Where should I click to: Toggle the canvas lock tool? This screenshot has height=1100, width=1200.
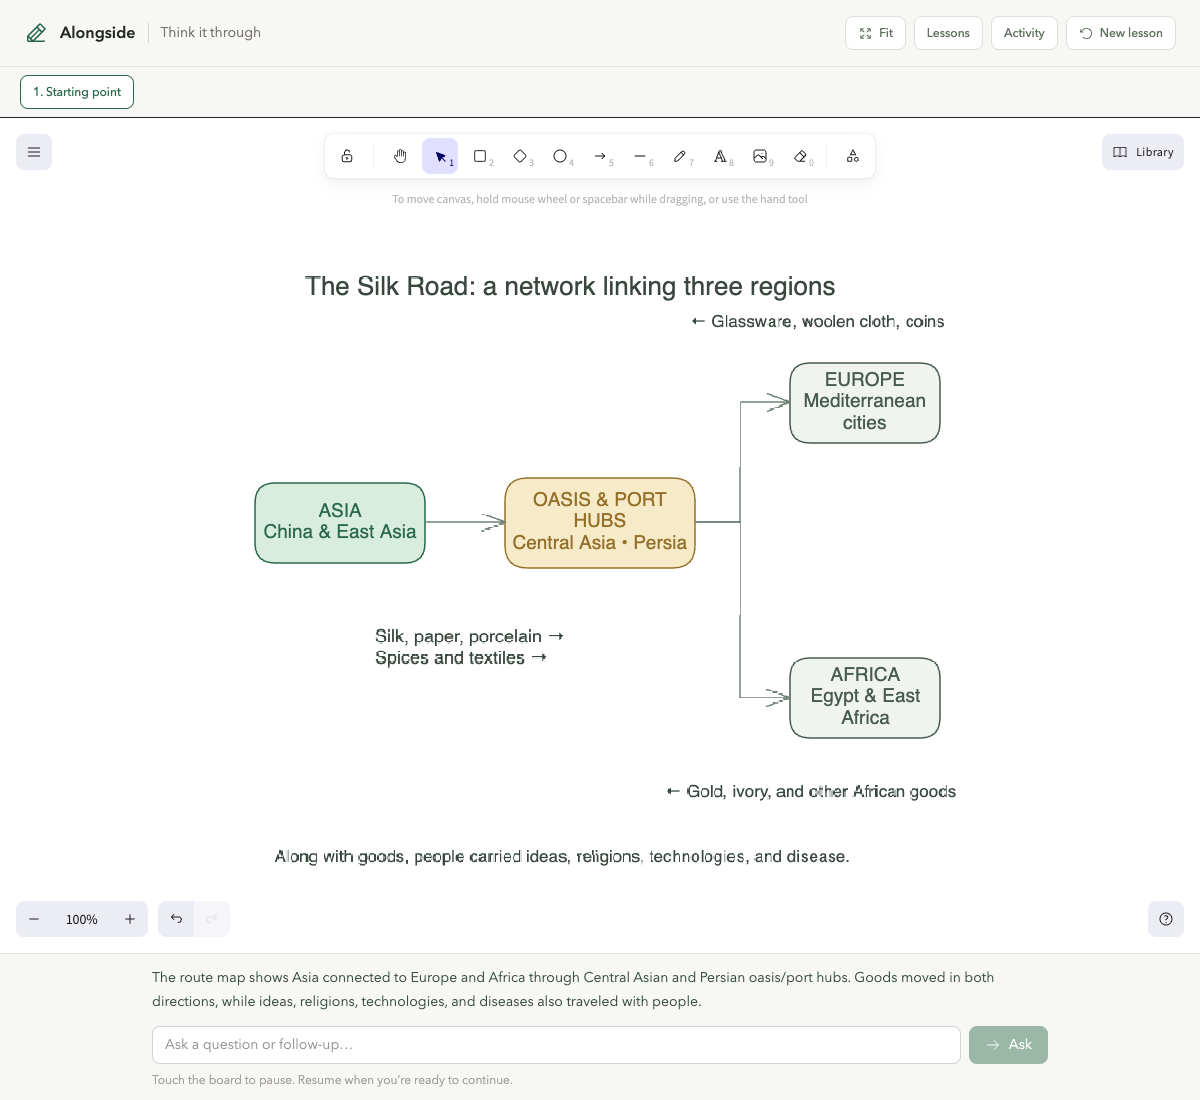coord(347,156)
